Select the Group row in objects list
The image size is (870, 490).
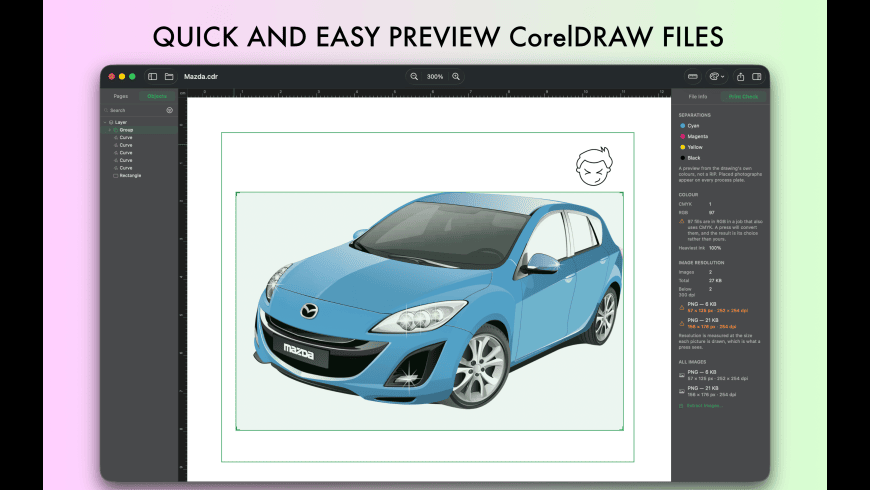pos(140,130)
